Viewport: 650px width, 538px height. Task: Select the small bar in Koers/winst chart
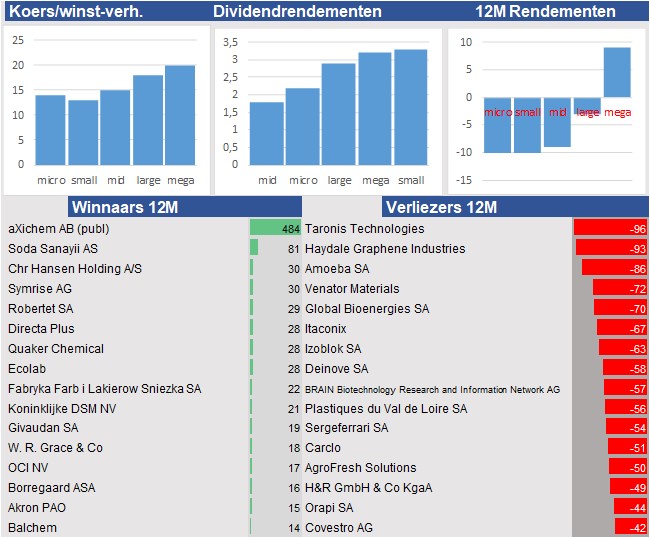[x=83, y=132]
